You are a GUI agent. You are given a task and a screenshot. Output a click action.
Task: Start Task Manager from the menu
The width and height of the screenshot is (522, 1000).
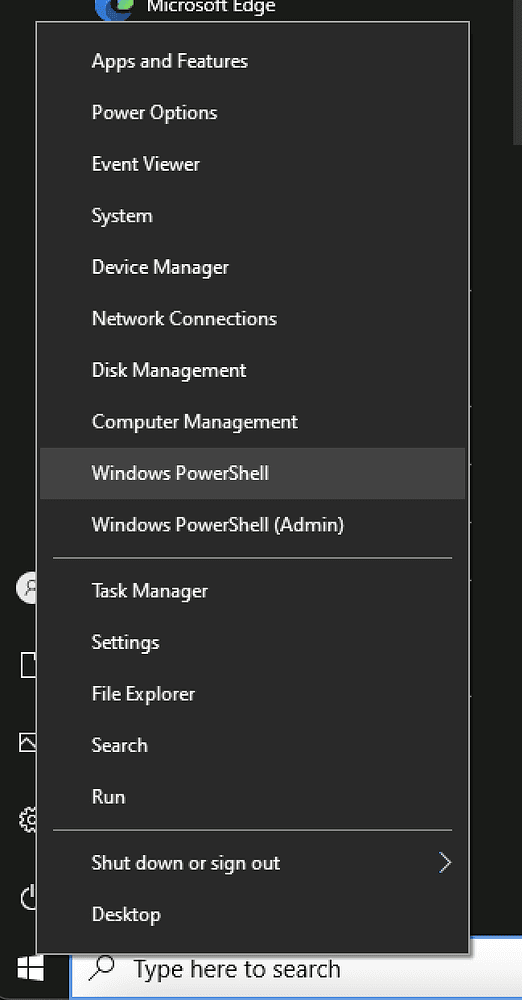[252, 591]
